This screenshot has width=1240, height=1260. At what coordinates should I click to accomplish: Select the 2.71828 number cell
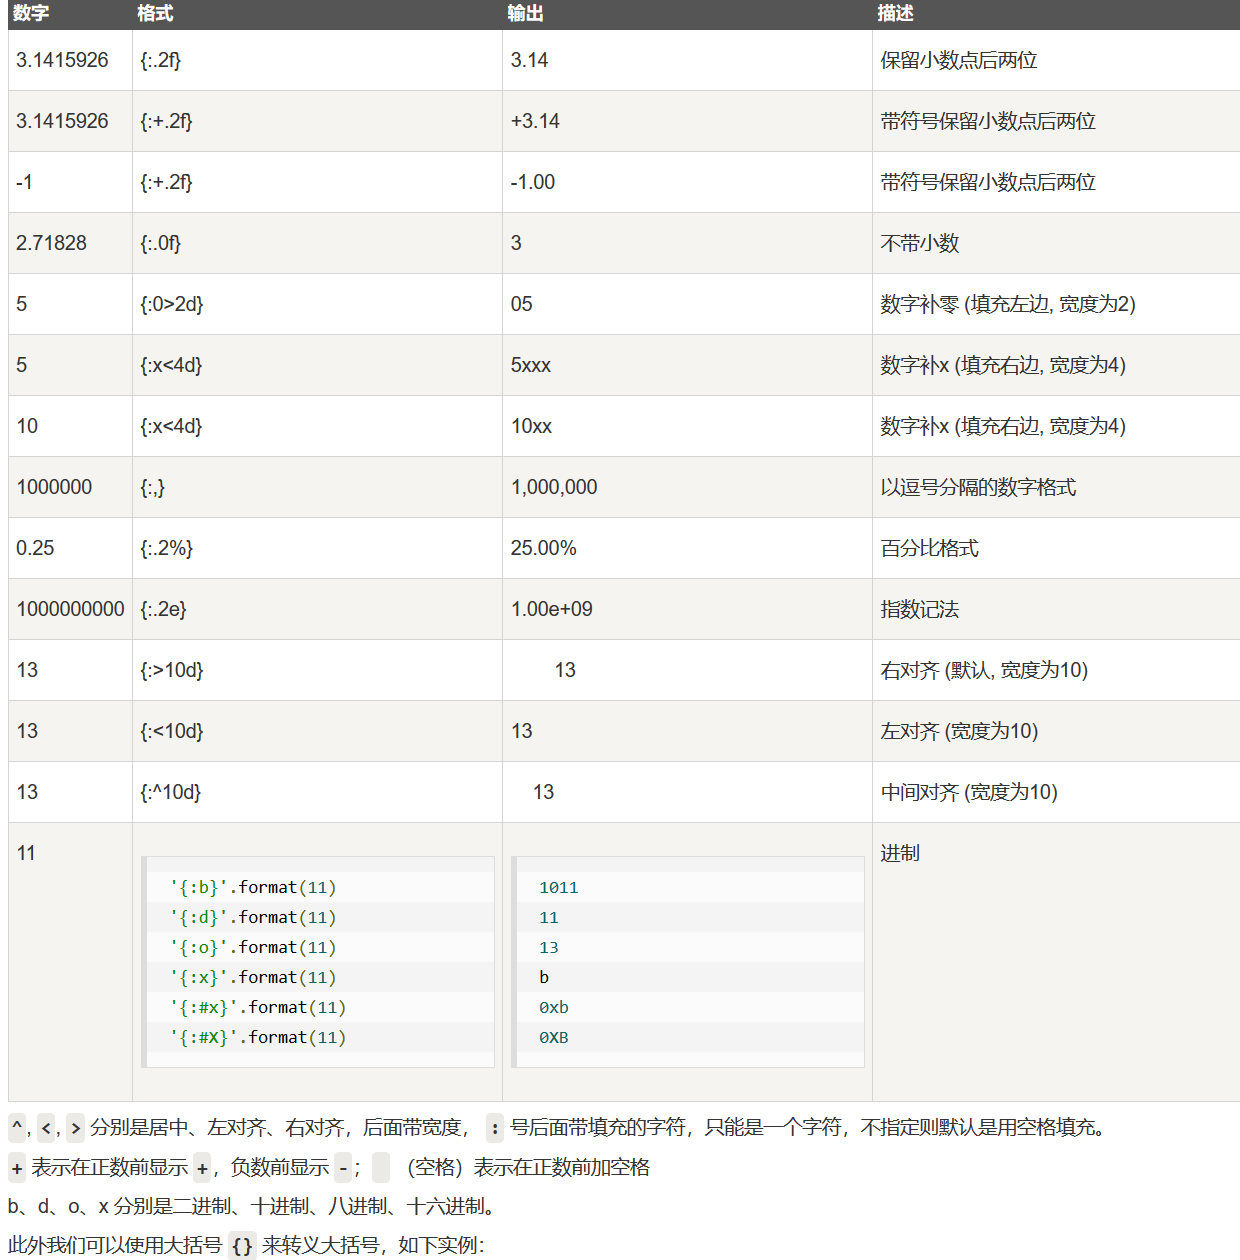click(70, 243)
